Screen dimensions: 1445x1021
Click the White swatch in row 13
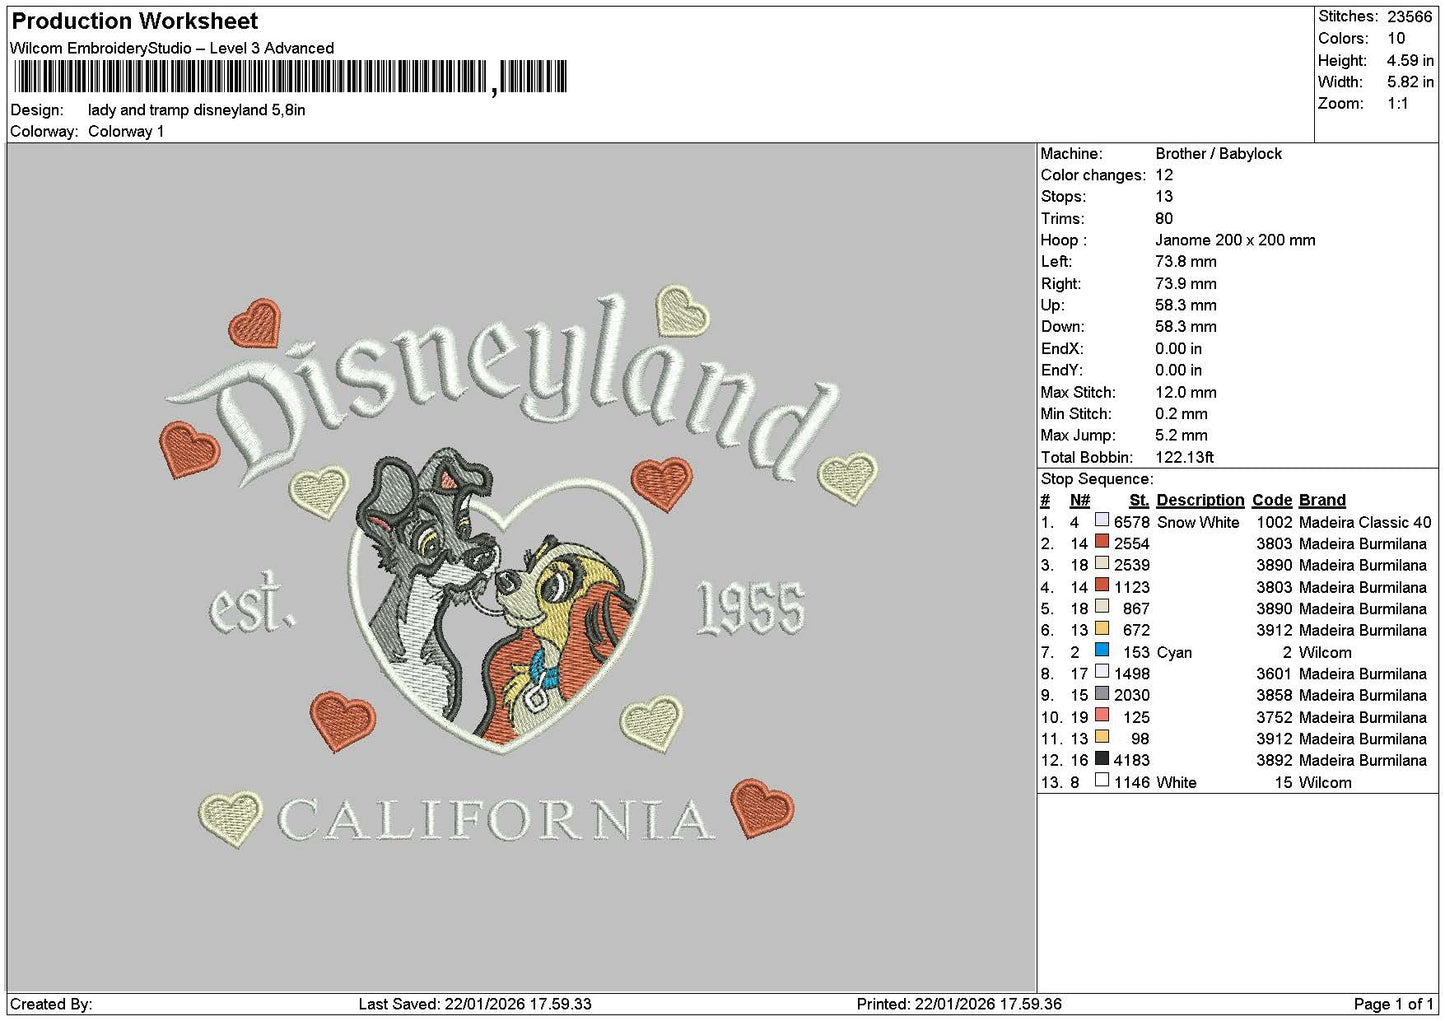click(1102, 781)
